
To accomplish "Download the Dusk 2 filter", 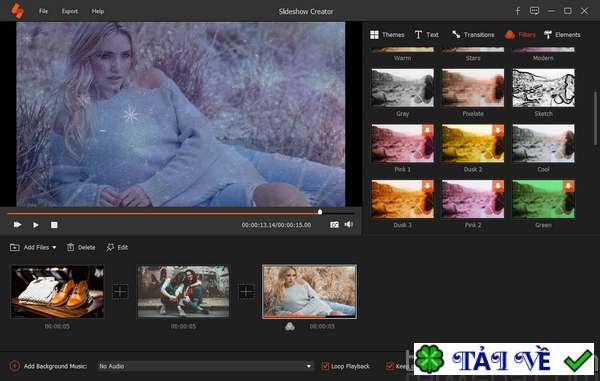I will click(498, 130).
